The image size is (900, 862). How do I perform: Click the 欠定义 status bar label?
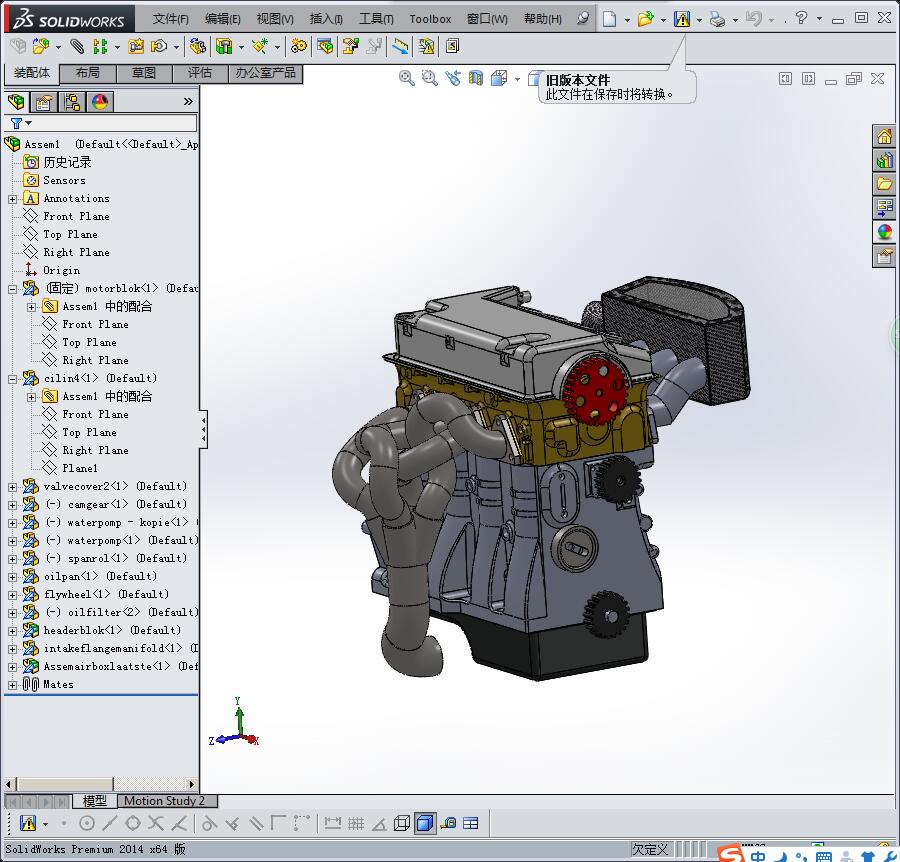(x=650, y=849)
